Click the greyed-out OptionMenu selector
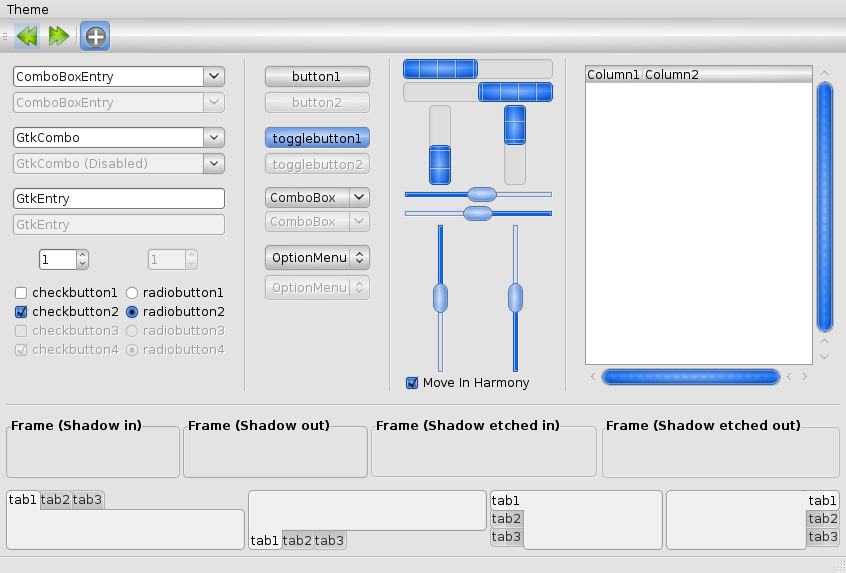This screenshot has width=846, height=573. pyautogui.click(x=317, y=288)
